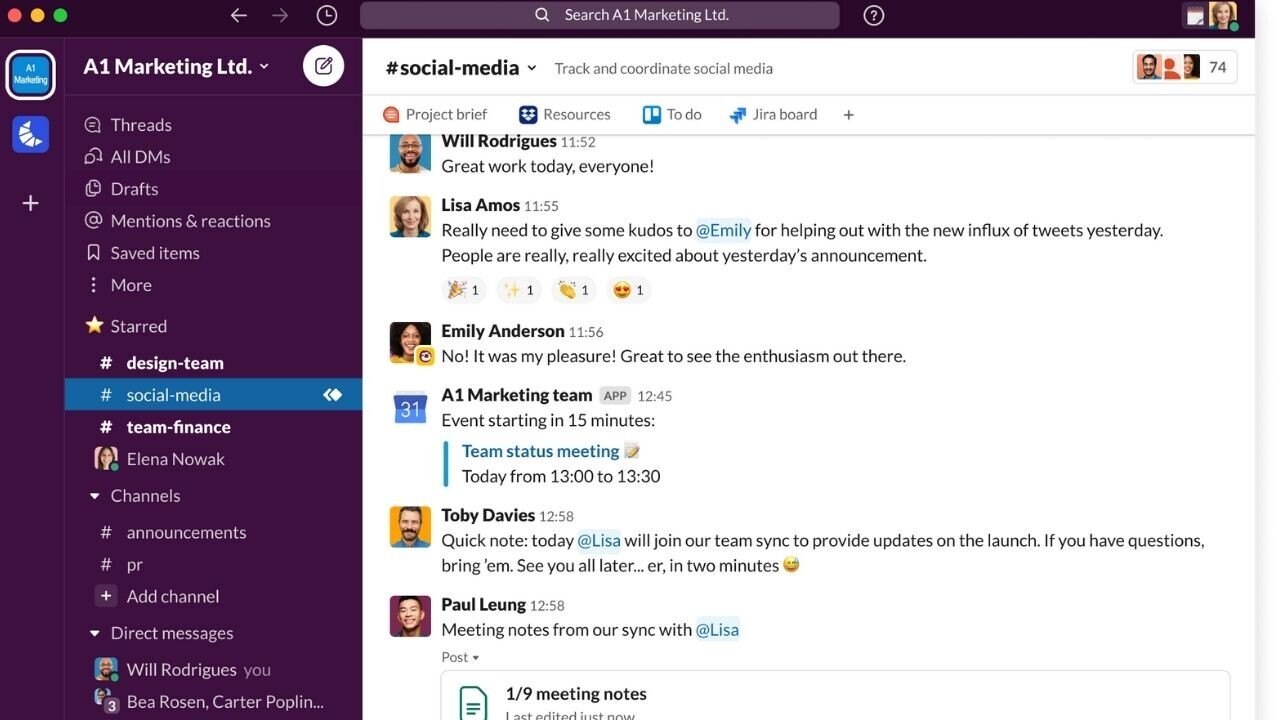The height and width of the screenshot is (720, 1280).
Task: Collapse the Channels section
Action: (95, 496)
